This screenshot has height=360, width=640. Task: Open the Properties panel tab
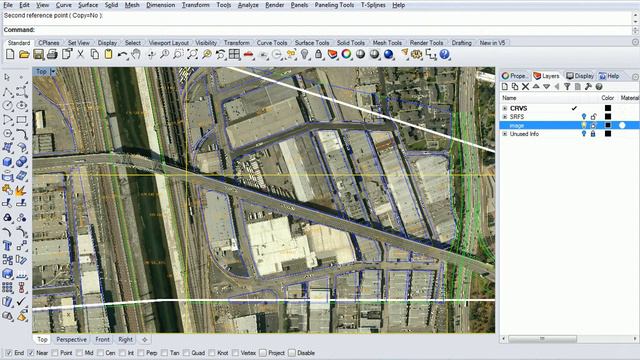[x=515, y=76]
